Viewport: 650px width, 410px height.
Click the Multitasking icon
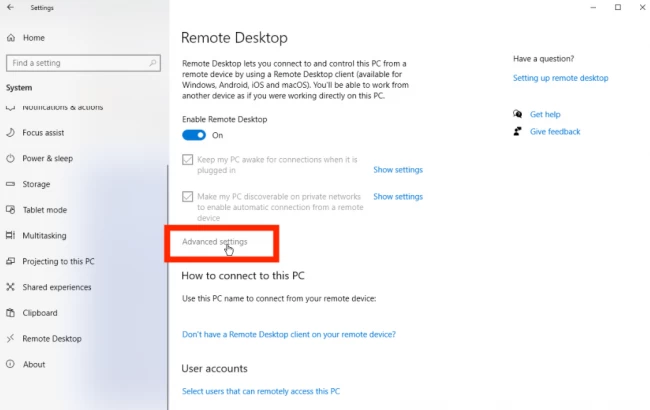coord(10,235)
